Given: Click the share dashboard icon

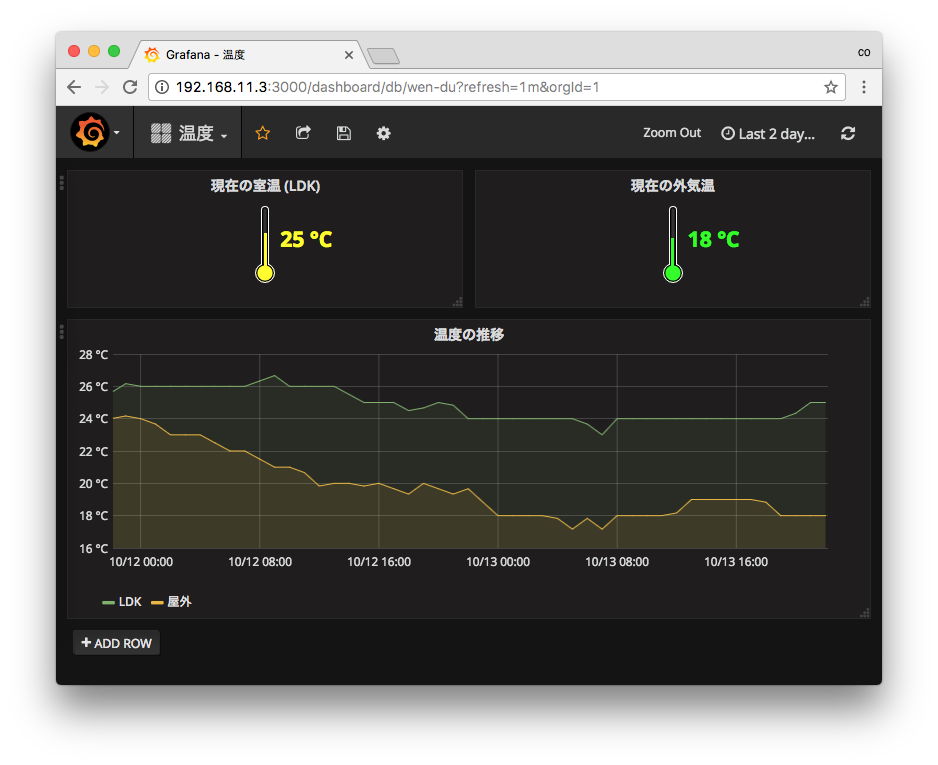Looking at the screenshot, I should [x=303, y=133].
